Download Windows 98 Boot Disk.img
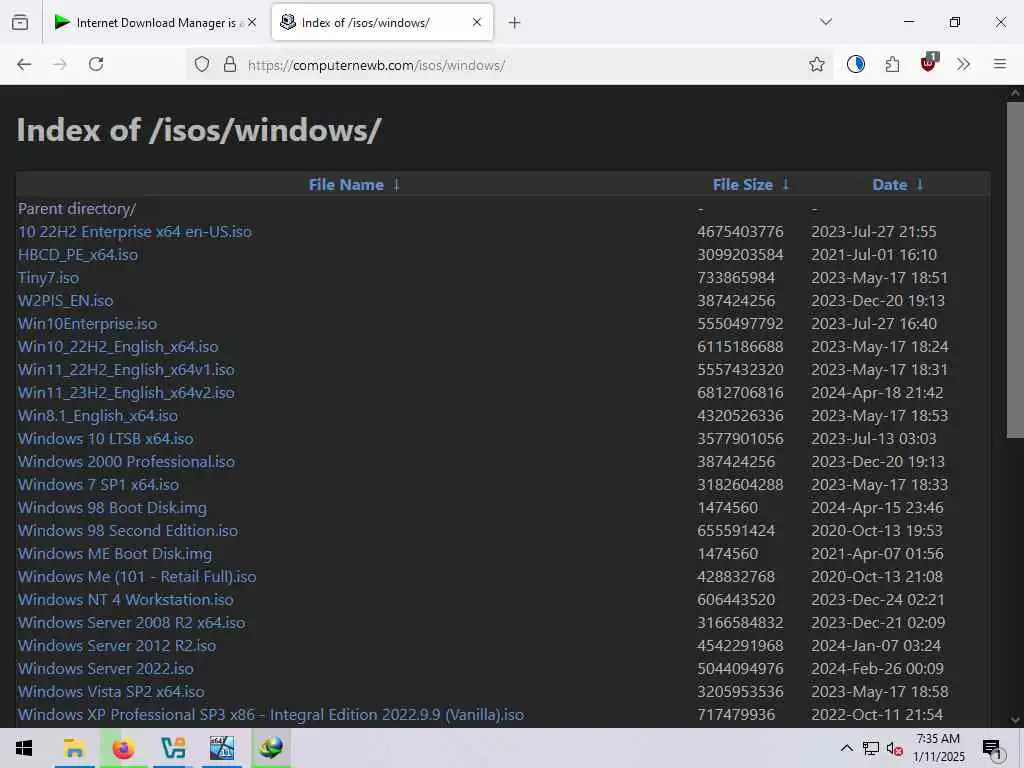The image size is (1024, 768). pyautogui.click(x=112, y=507)
